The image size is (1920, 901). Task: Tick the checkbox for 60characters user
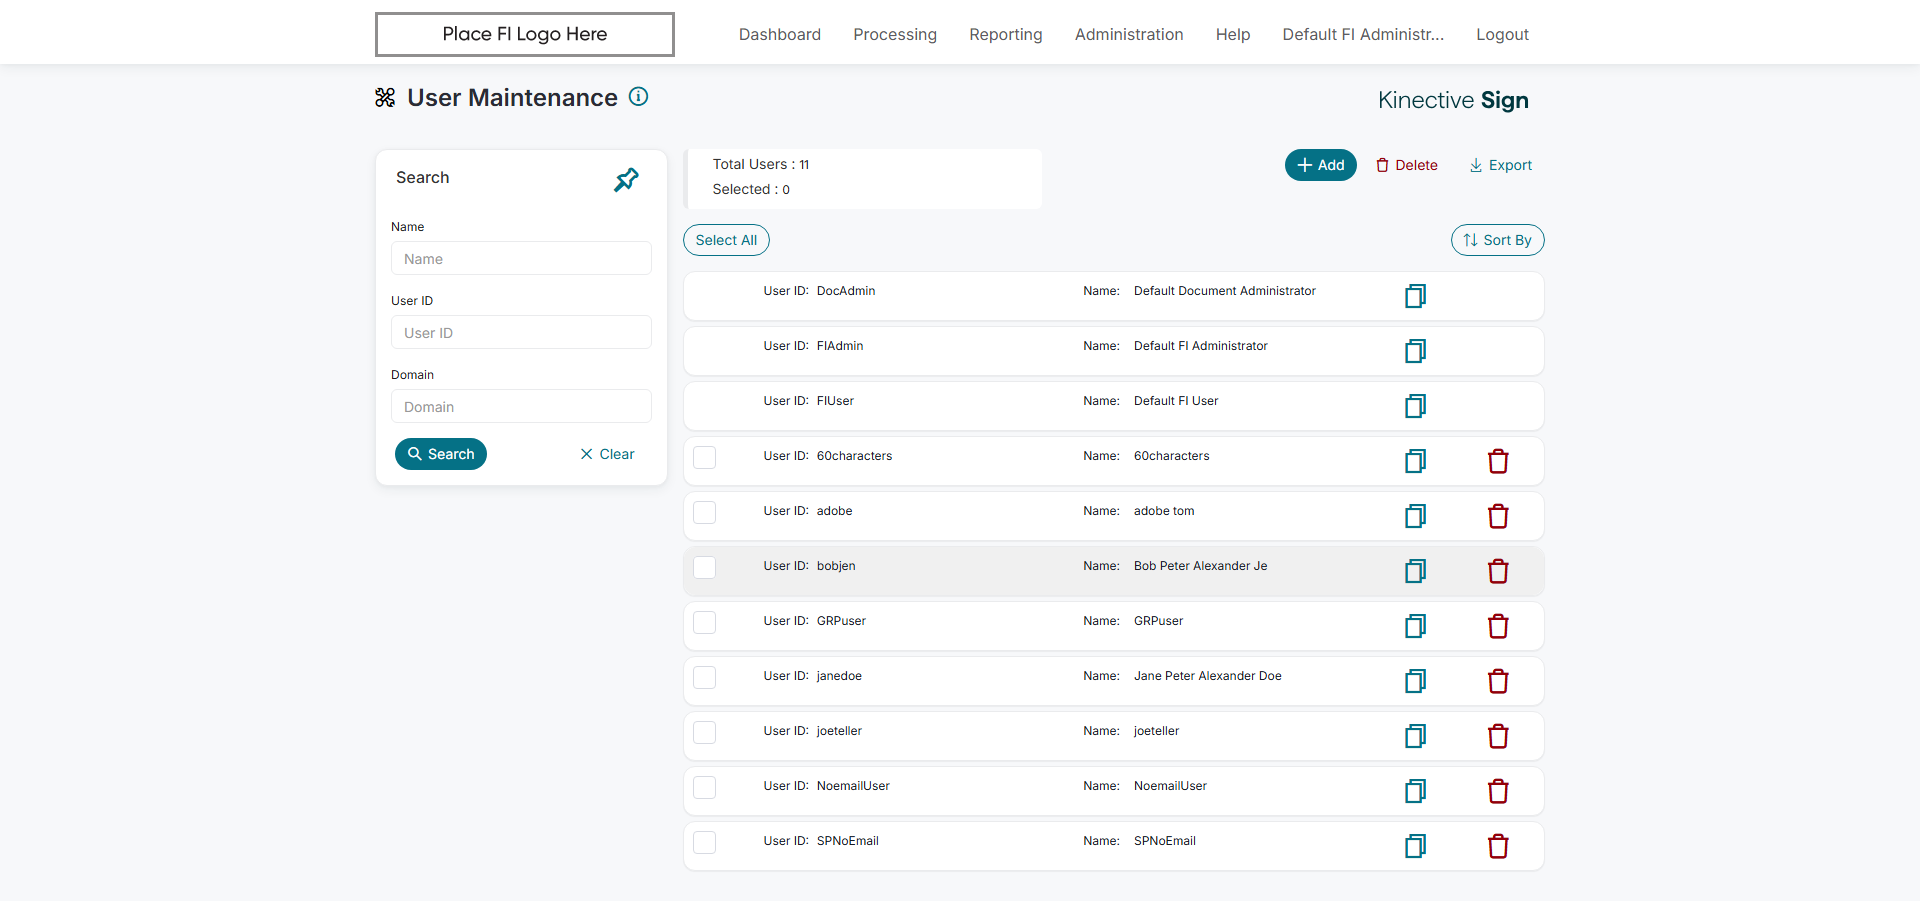click(x=705, y=457)
